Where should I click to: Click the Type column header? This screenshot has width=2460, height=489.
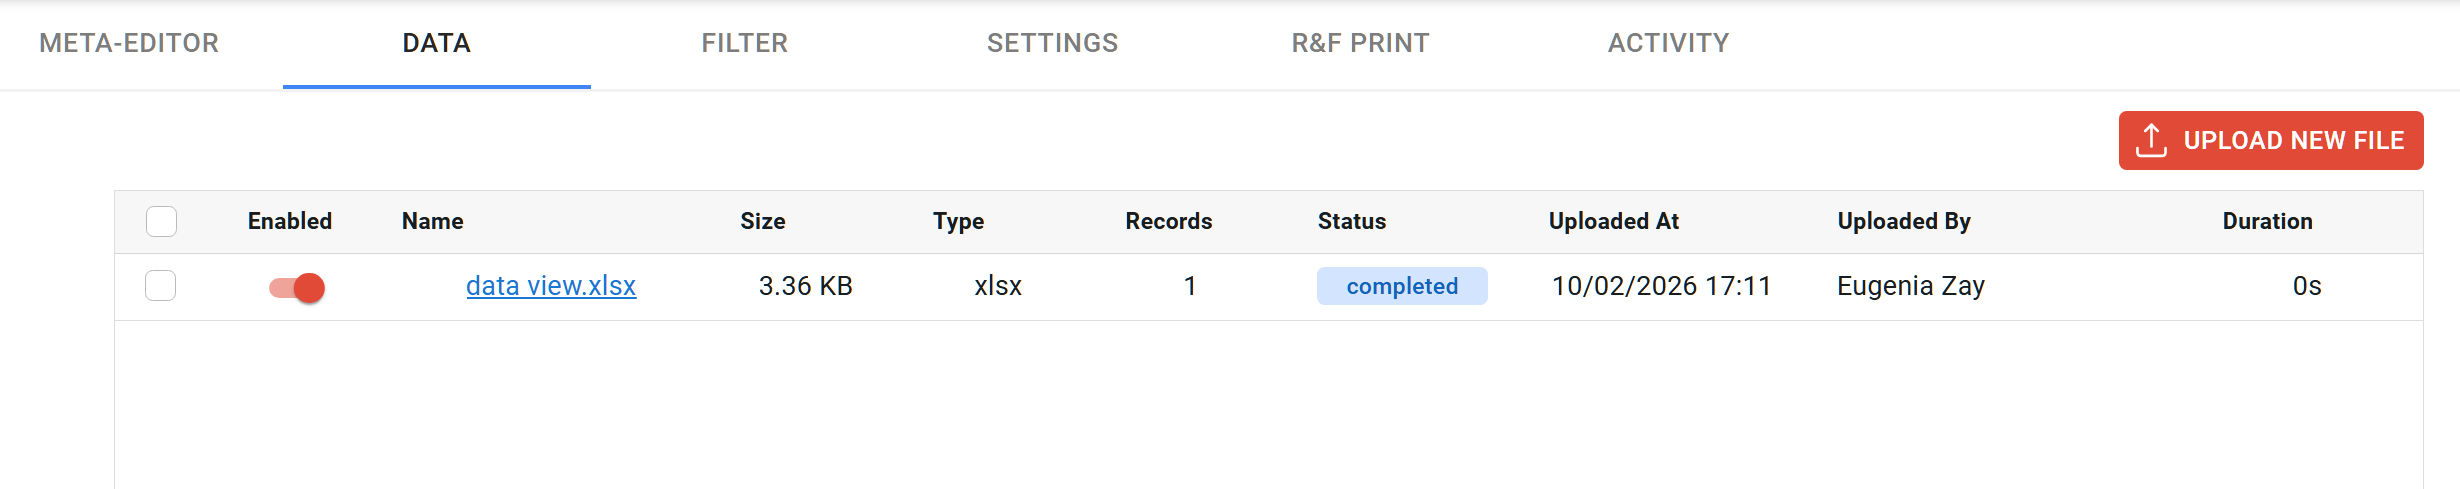959,221
